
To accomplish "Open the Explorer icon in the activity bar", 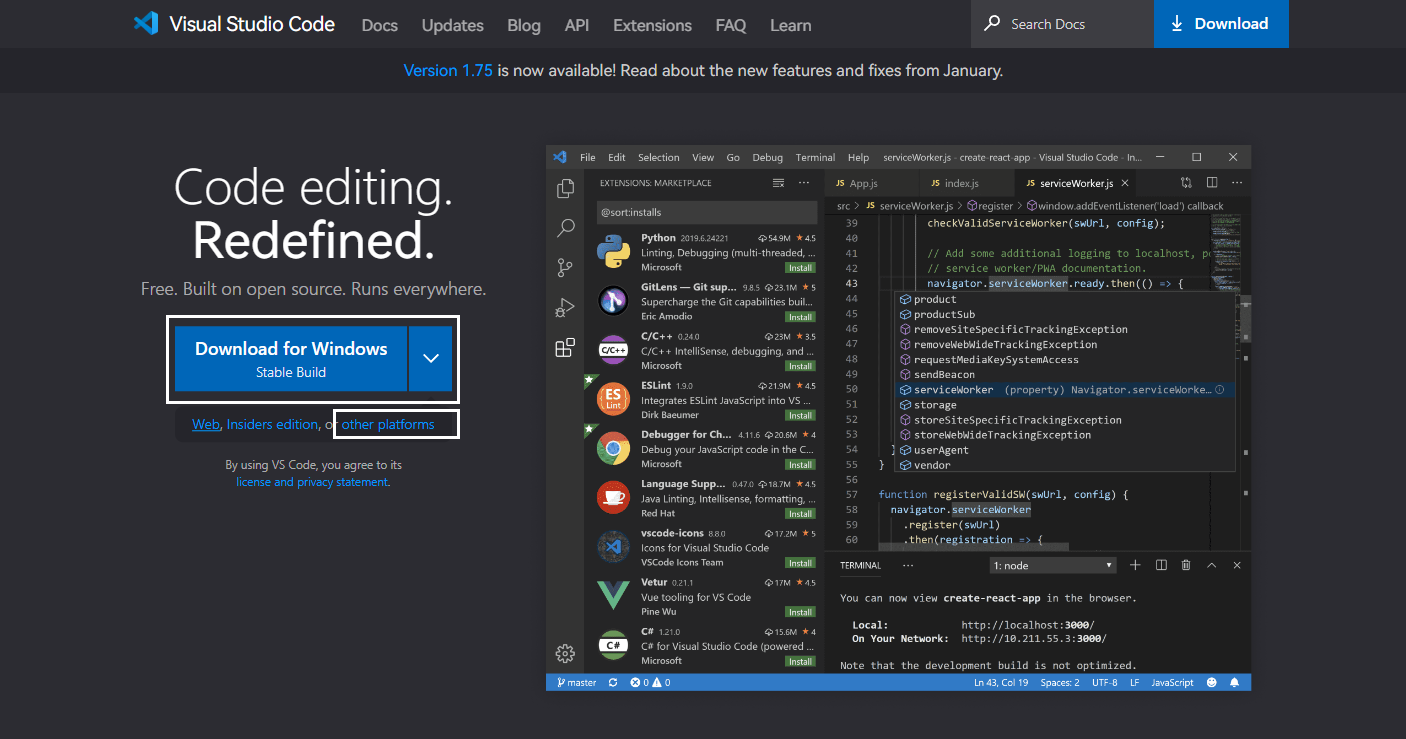I will 565,188.
